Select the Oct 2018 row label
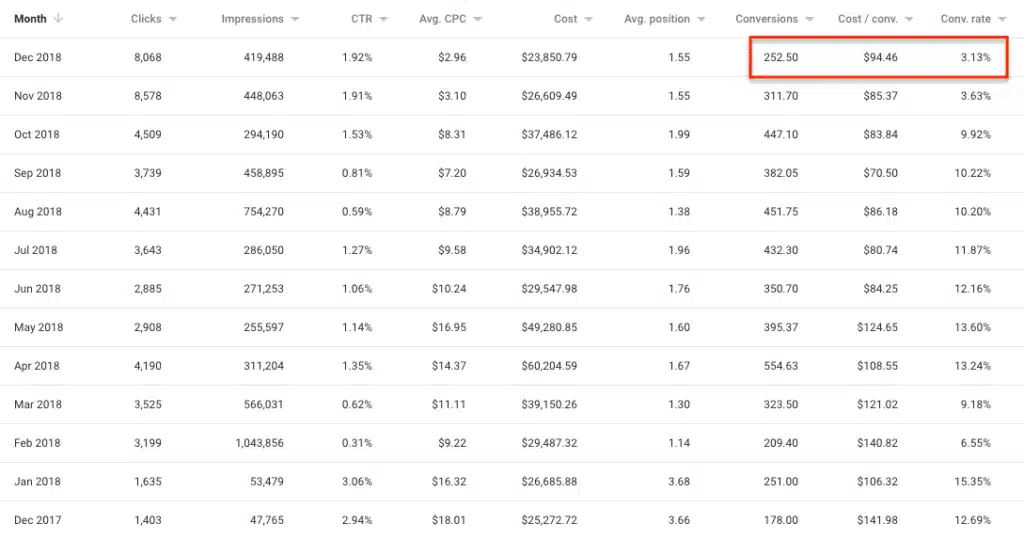The height and width of the screenshot is (539, 1024). click(37, 135)
